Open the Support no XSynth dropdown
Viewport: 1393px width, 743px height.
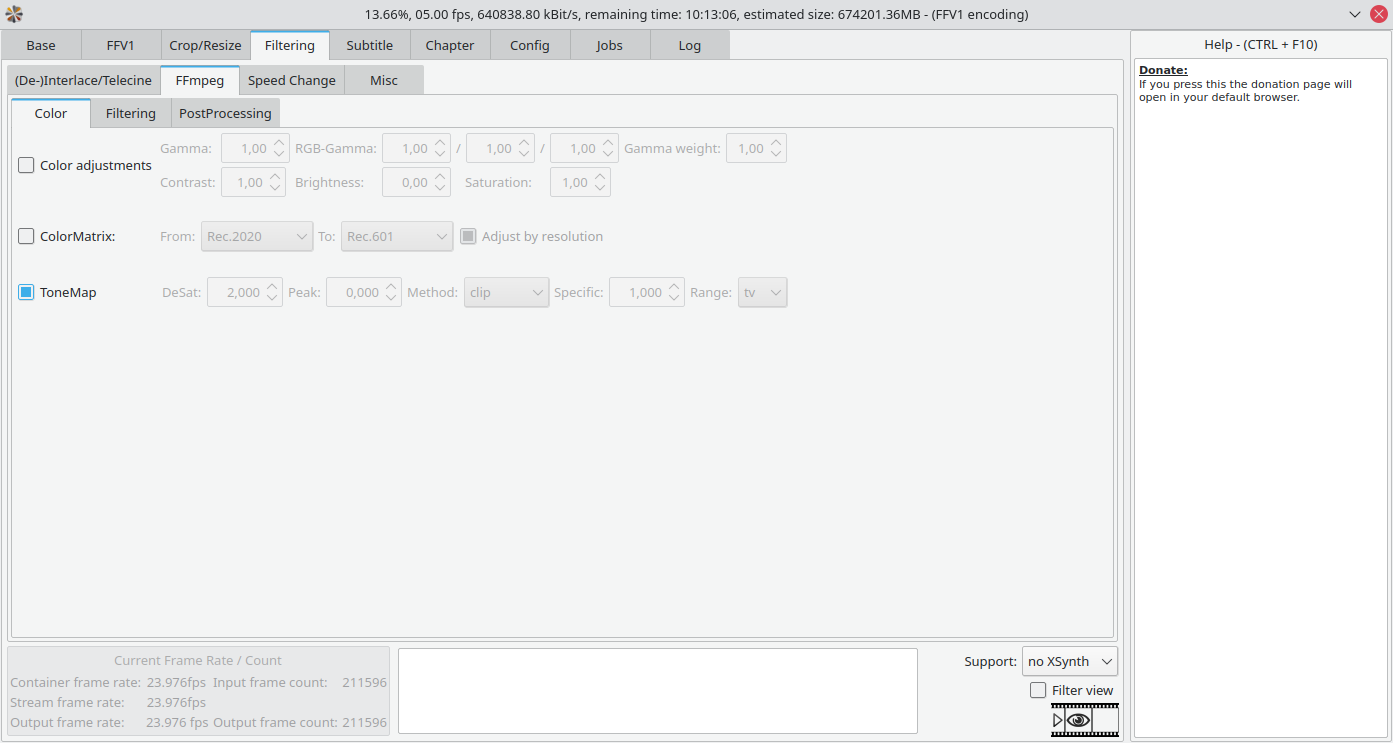point(1069,662)
